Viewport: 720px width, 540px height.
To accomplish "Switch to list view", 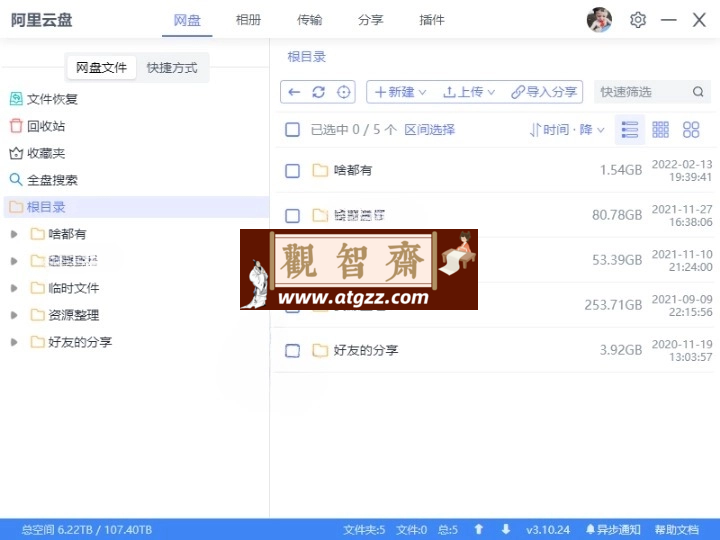I will pos(630,130).
